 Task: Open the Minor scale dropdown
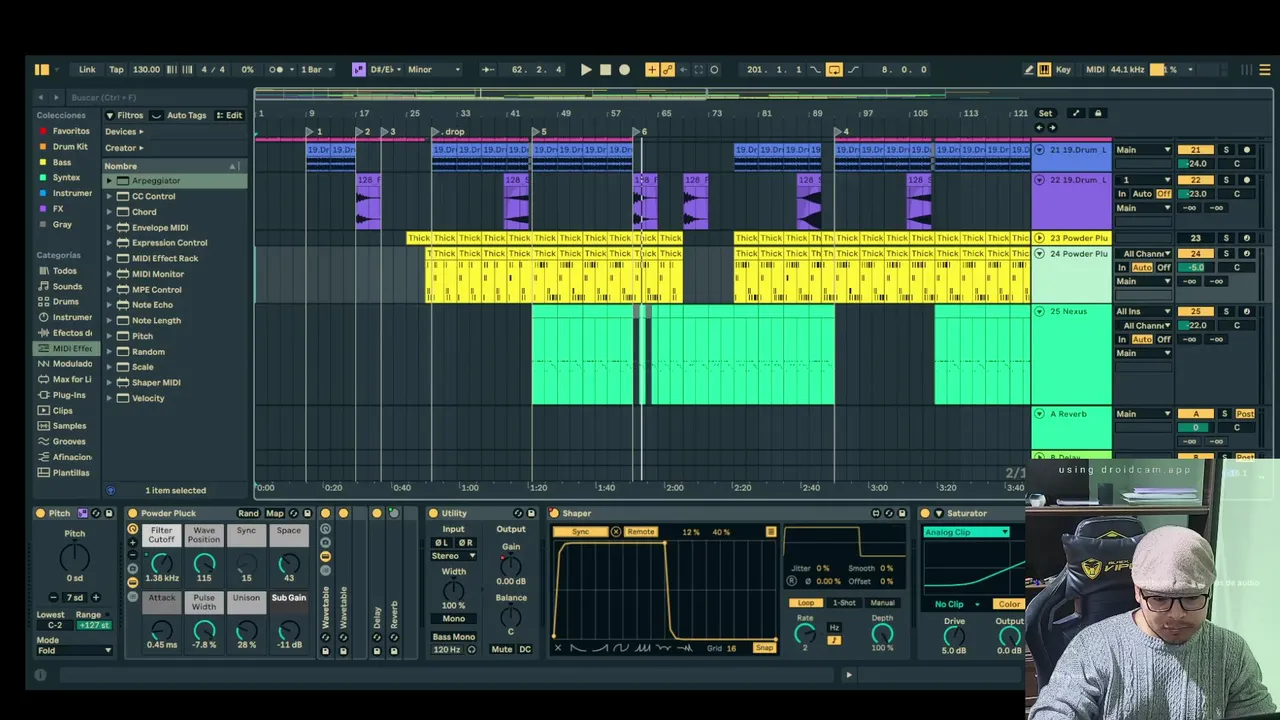click(434, 70)
